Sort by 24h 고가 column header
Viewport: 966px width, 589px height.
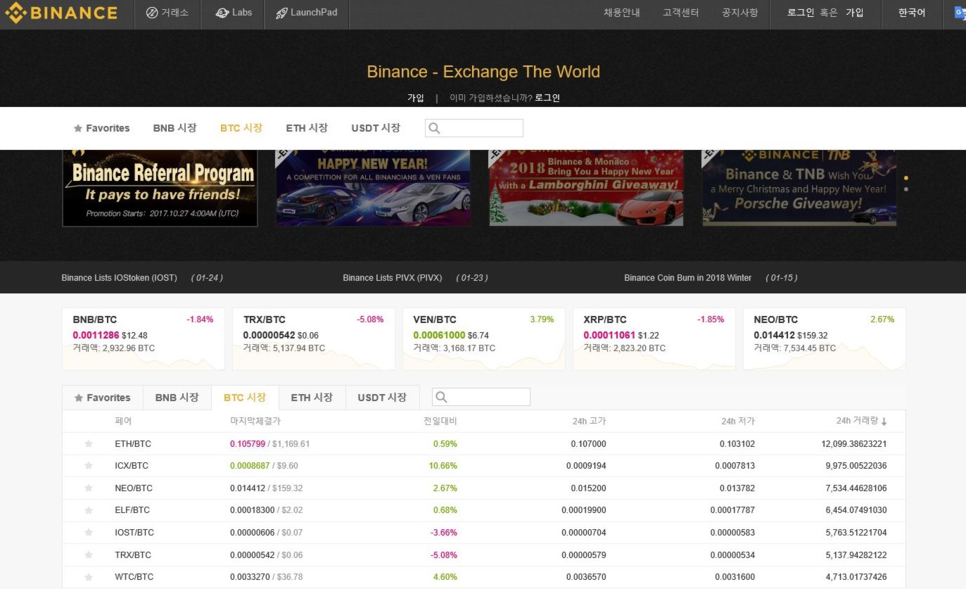click(589, 421)
